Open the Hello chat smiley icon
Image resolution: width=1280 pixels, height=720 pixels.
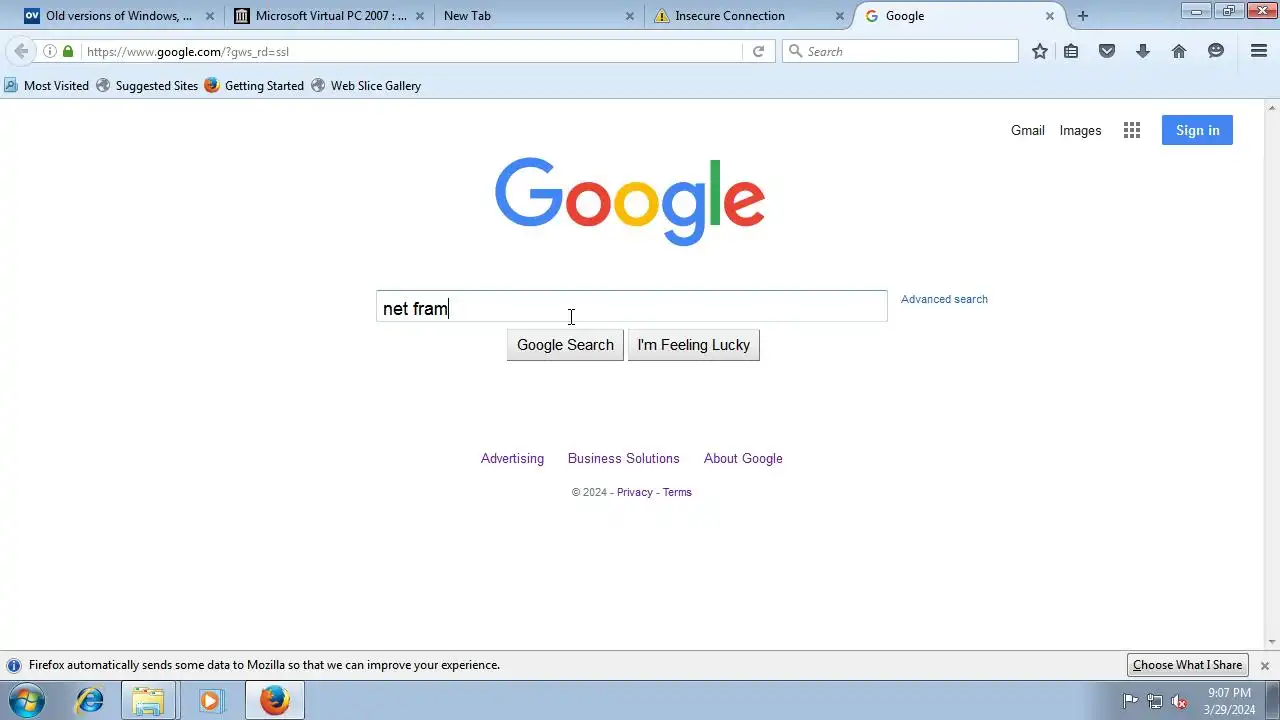pos(1216,51)
